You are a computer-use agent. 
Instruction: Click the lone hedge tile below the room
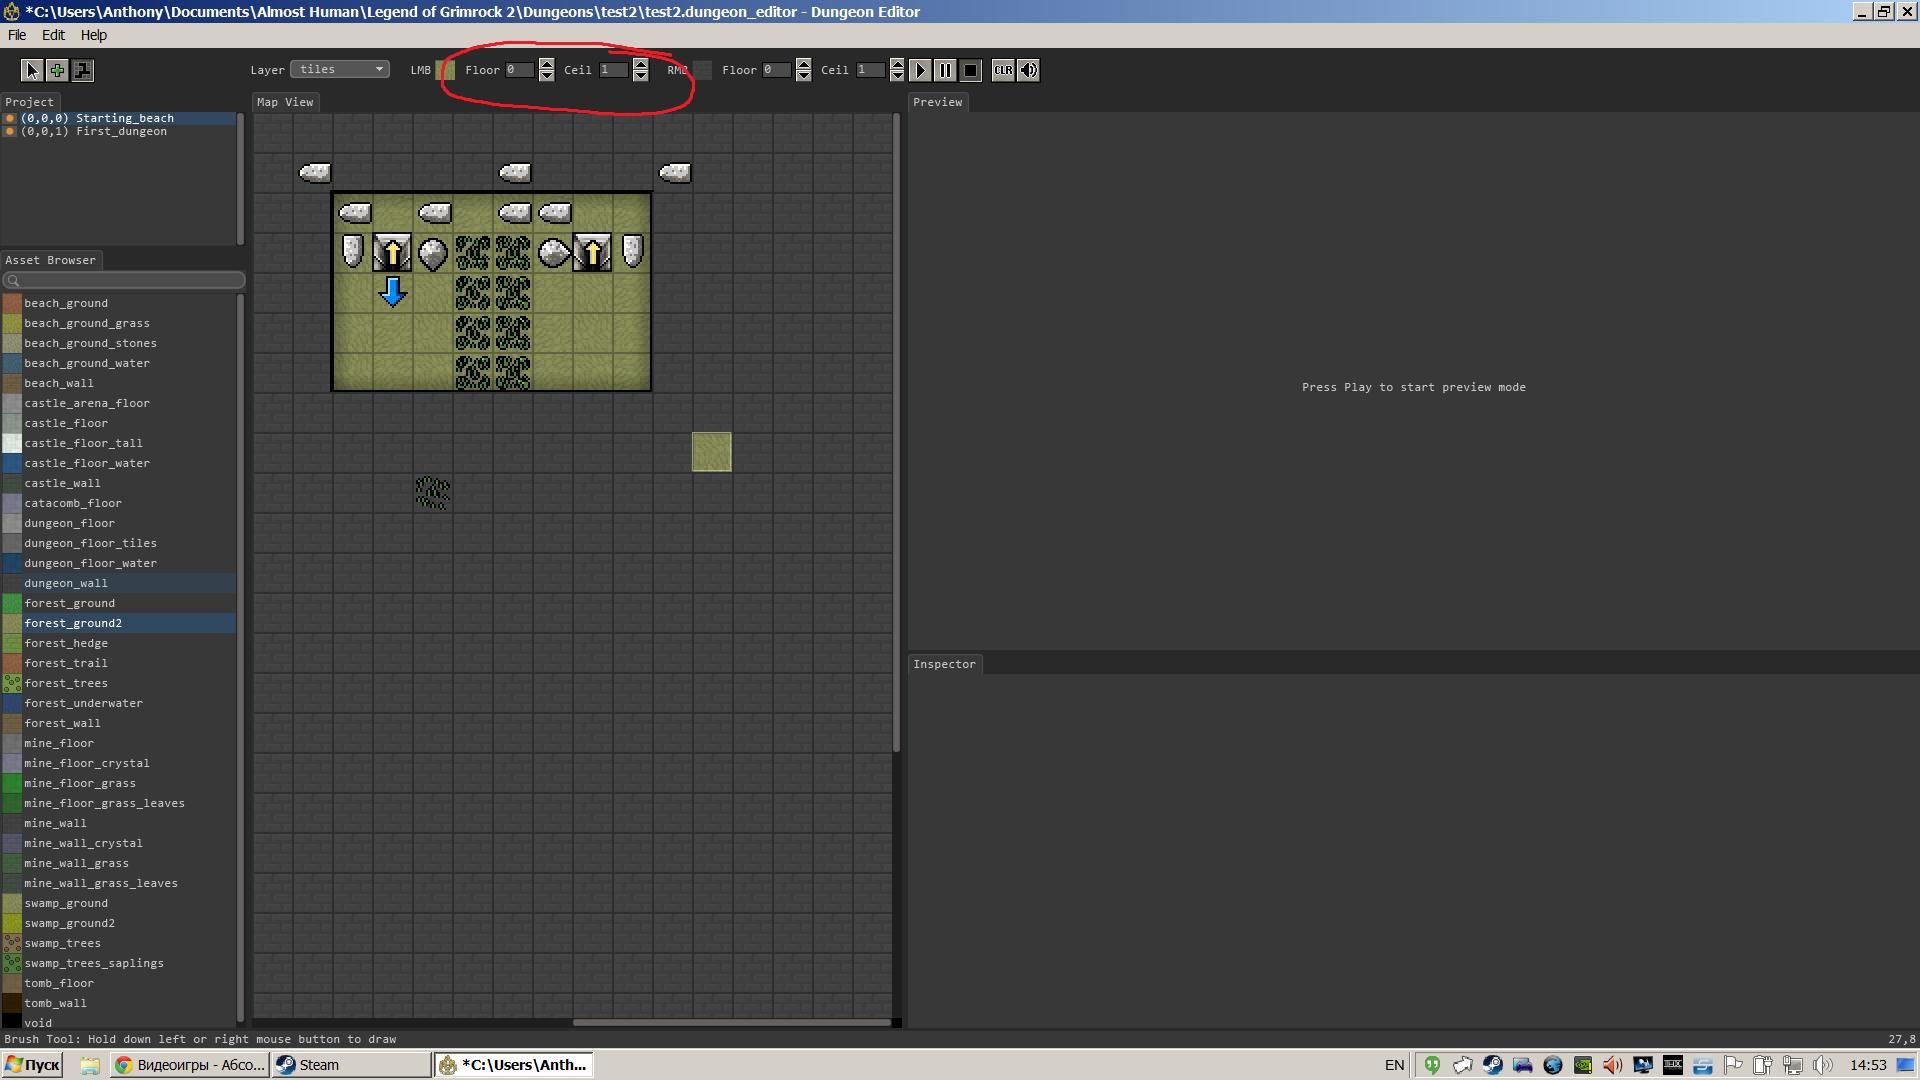click(x=433, y=492)
